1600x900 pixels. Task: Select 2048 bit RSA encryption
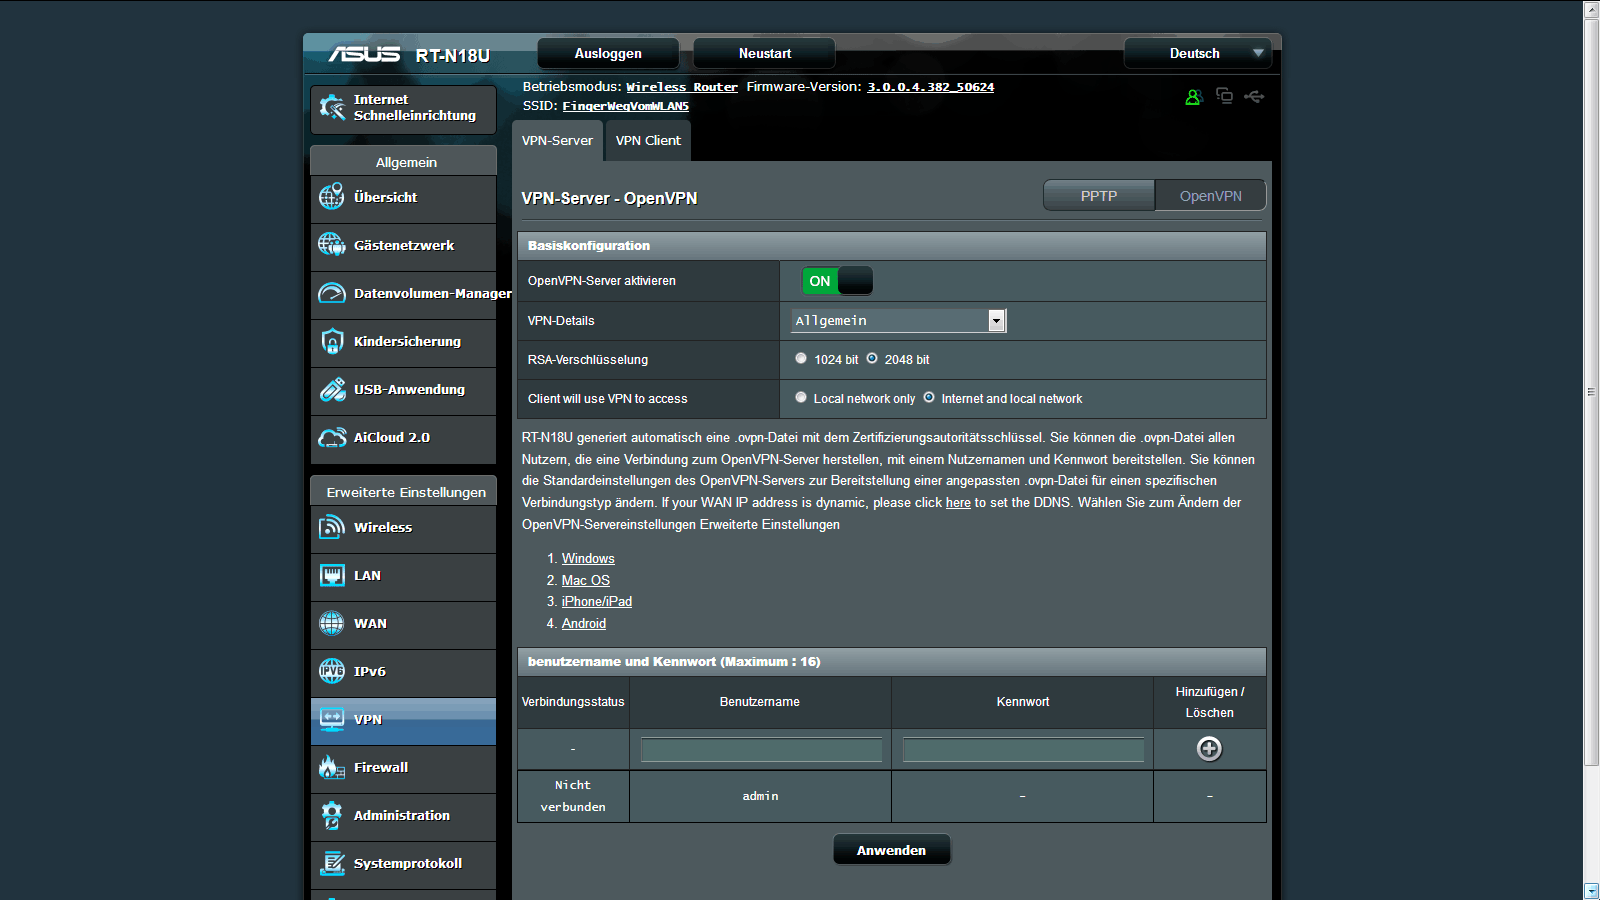click(x=872, y=358)
